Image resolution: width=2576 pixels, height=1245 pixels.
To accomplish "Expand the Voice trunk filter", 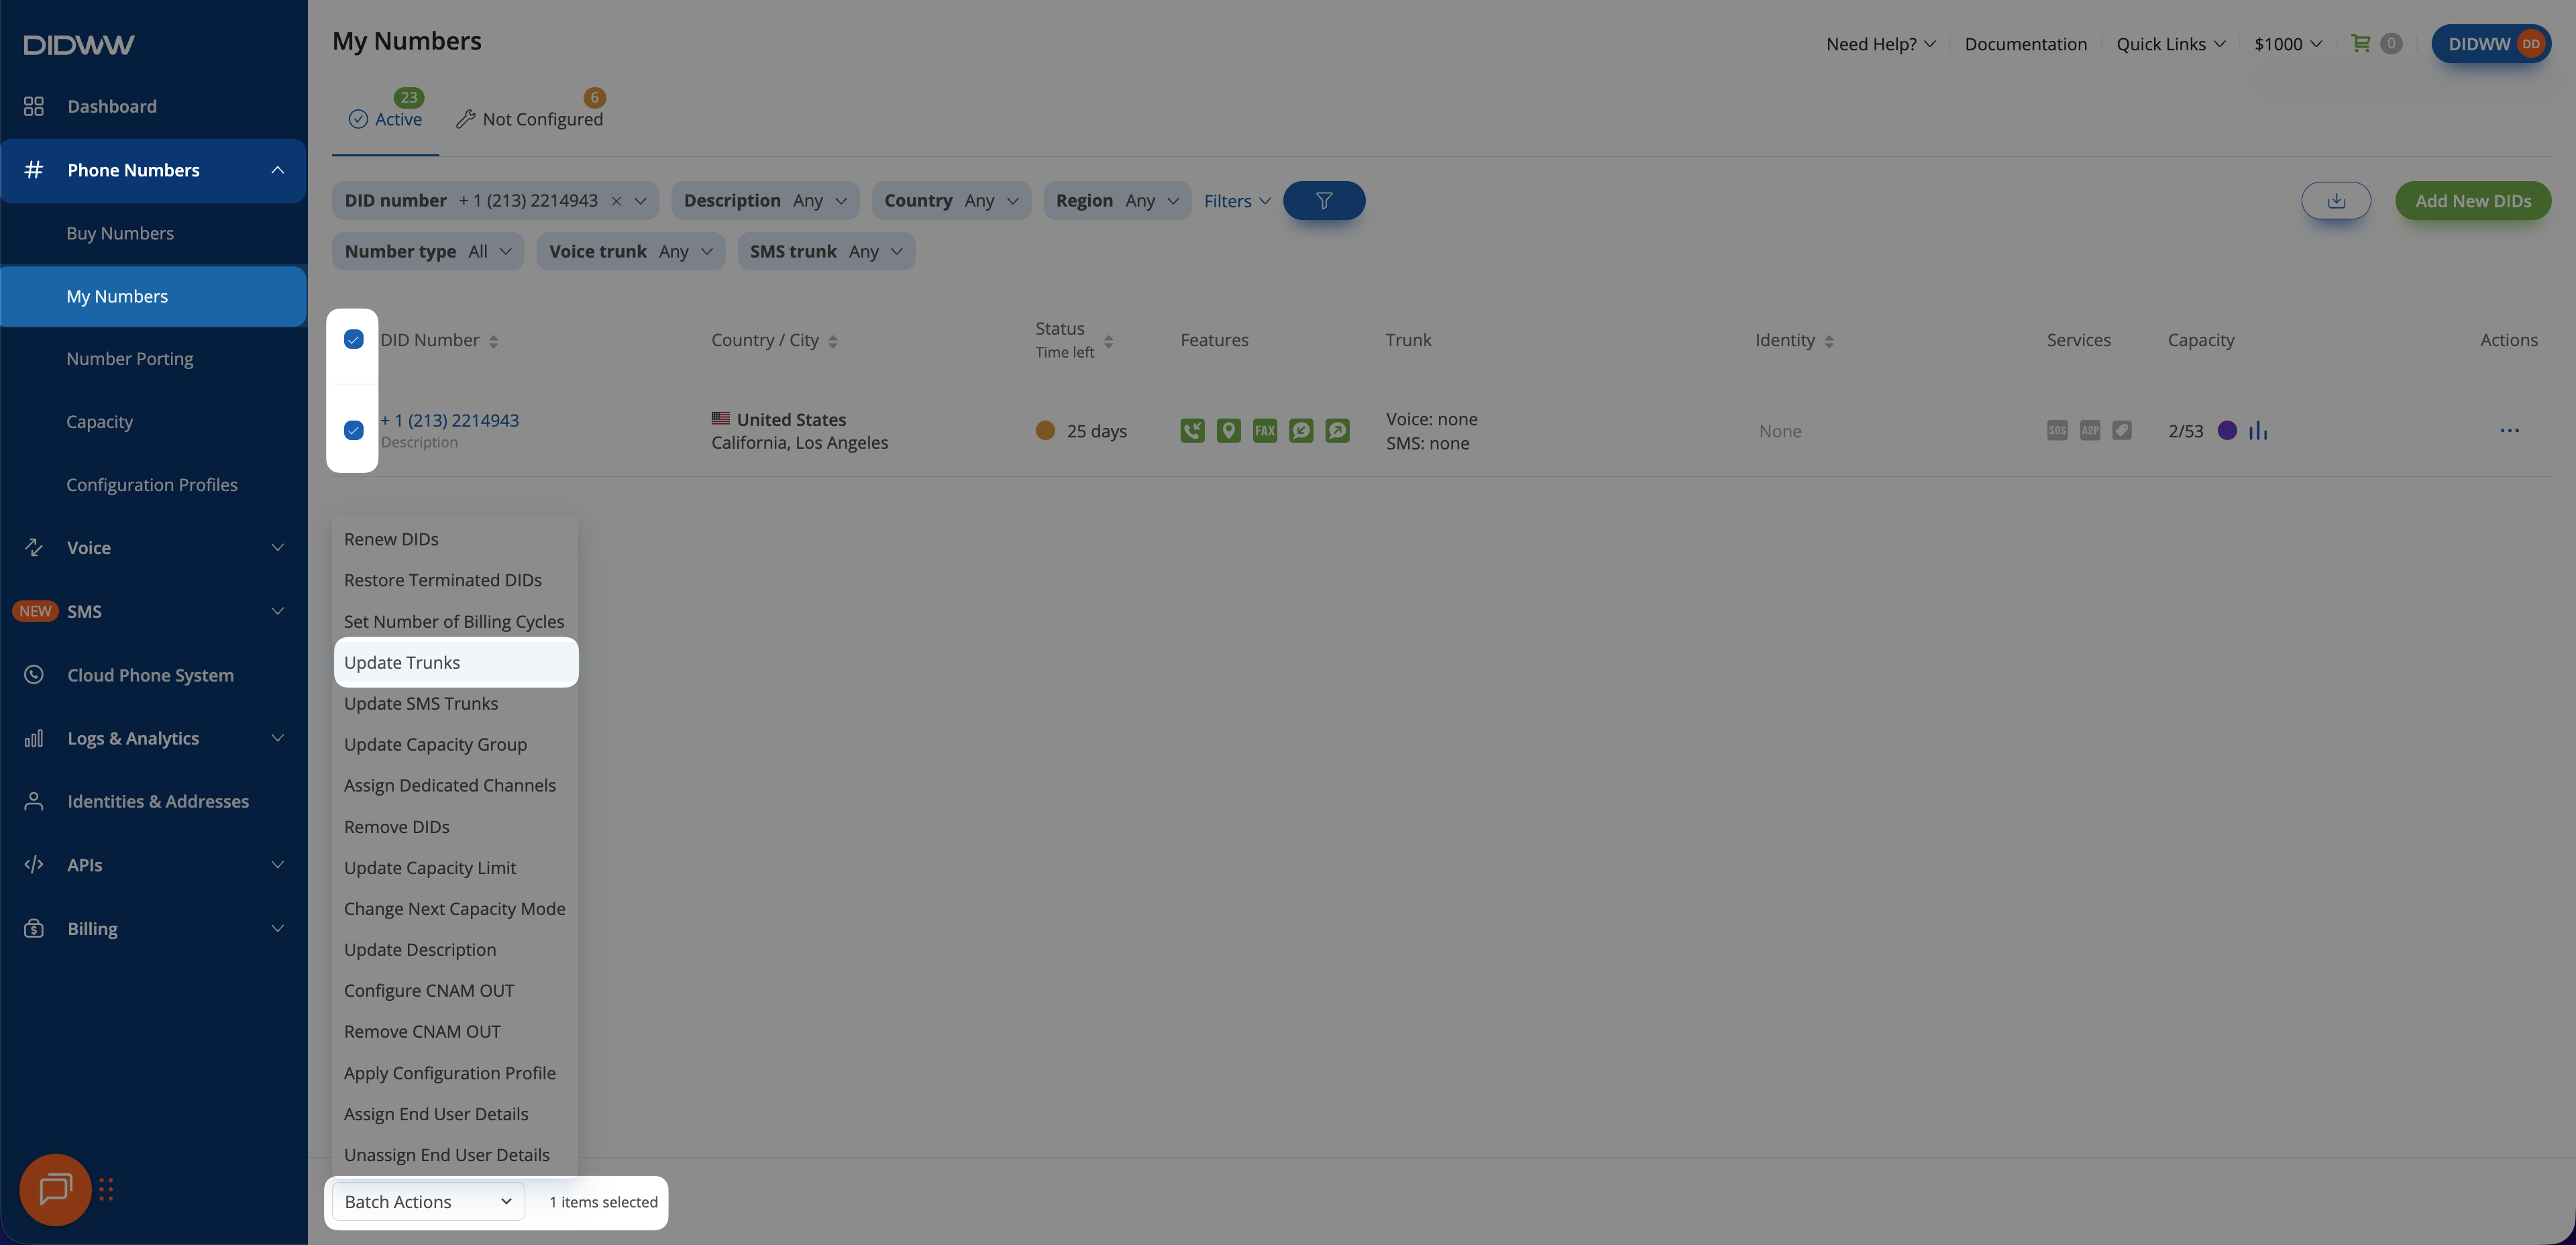I will coord(630,252).
